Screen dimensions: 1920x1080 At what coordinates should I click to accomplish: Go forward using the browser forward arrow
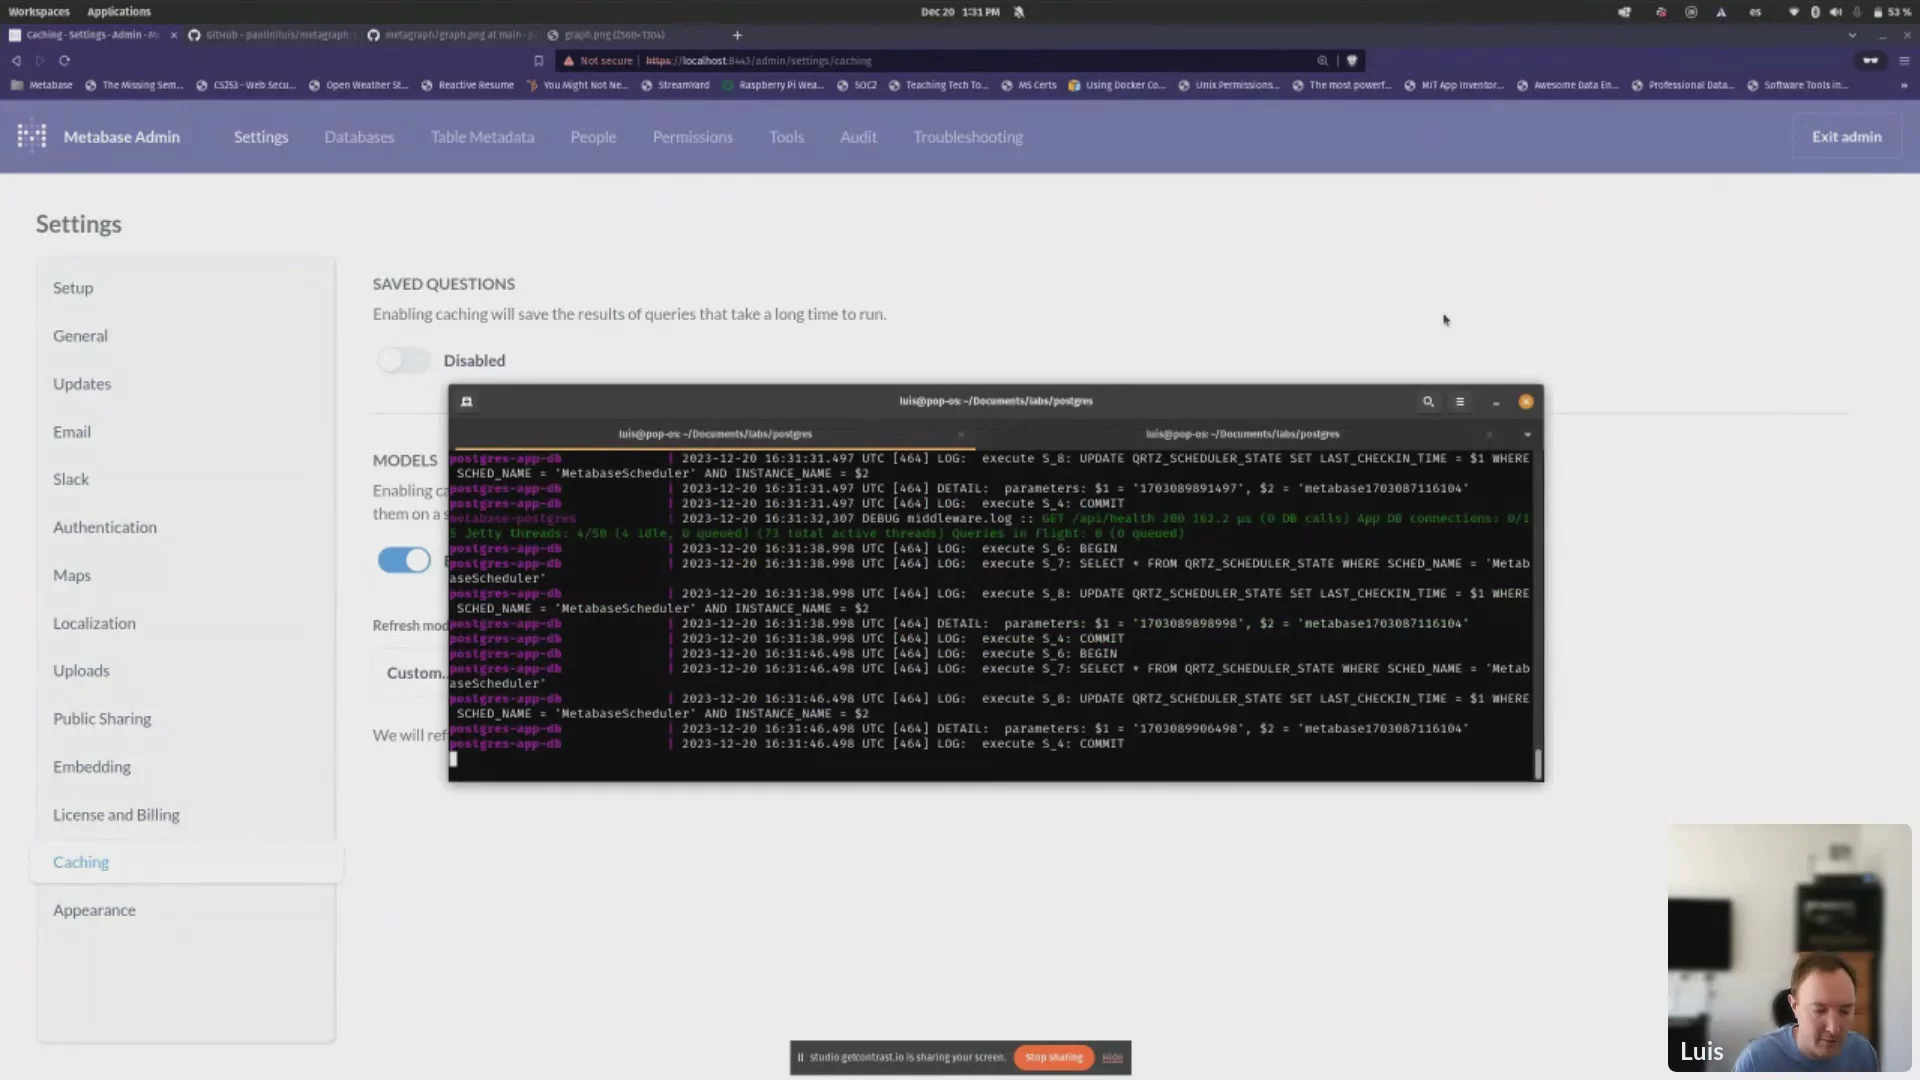(x=40, y=61)
